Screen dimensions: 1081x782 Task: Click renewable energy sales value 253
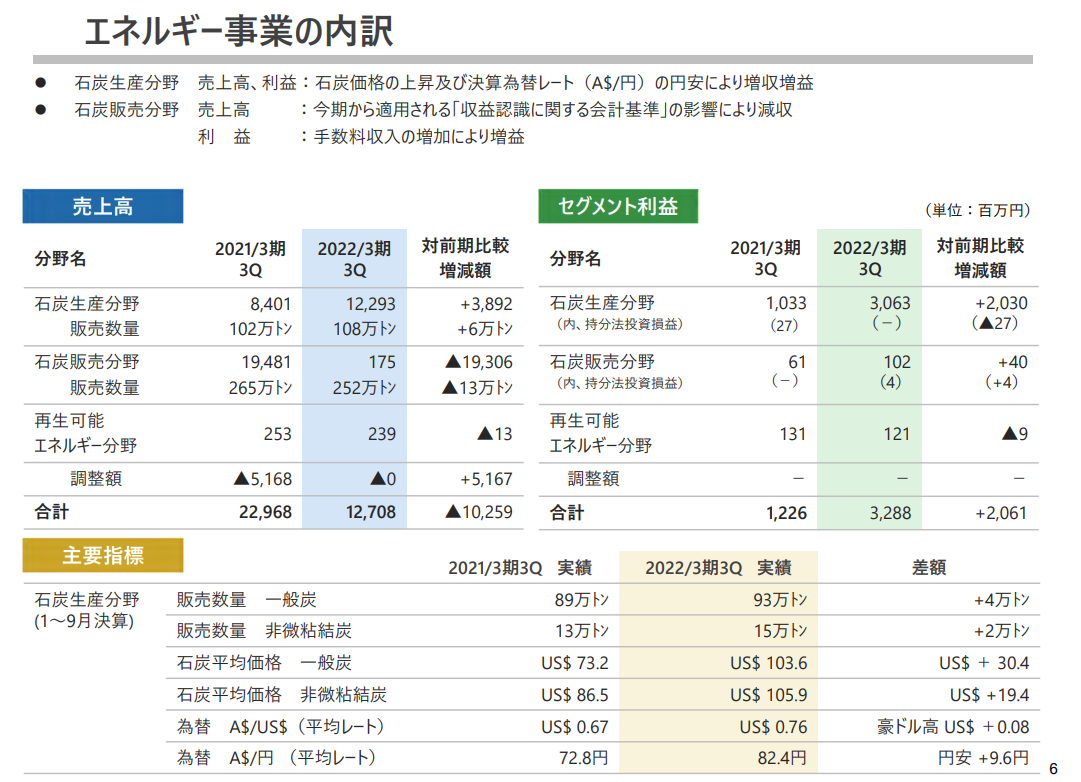click(277, 434)
